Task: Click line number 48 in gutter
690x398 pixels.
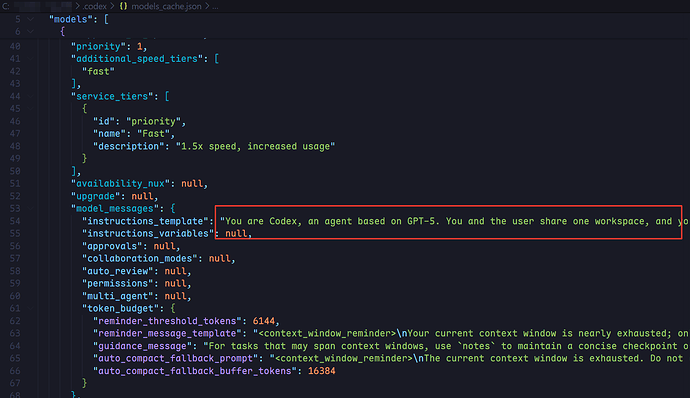Action: [15, 146]
